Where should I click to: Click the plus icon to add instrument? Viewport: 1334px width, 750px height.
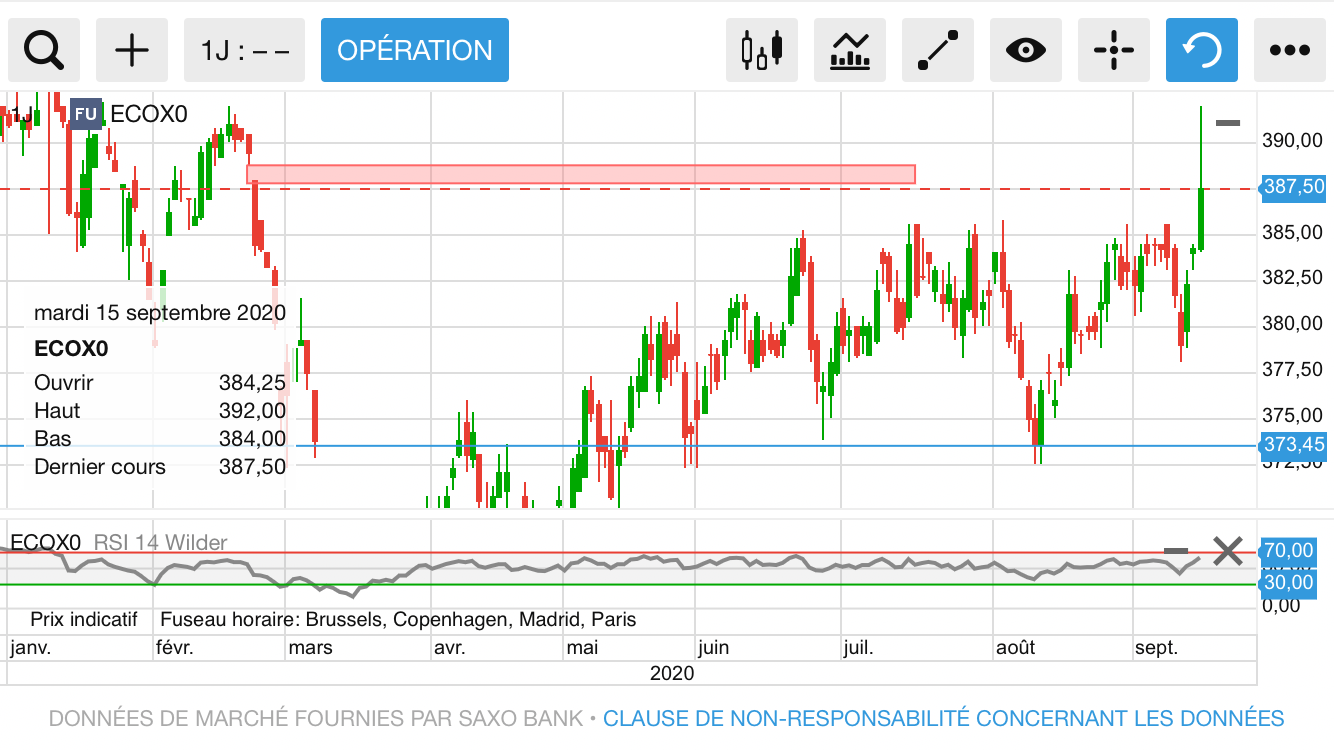(x=132, y=50)
